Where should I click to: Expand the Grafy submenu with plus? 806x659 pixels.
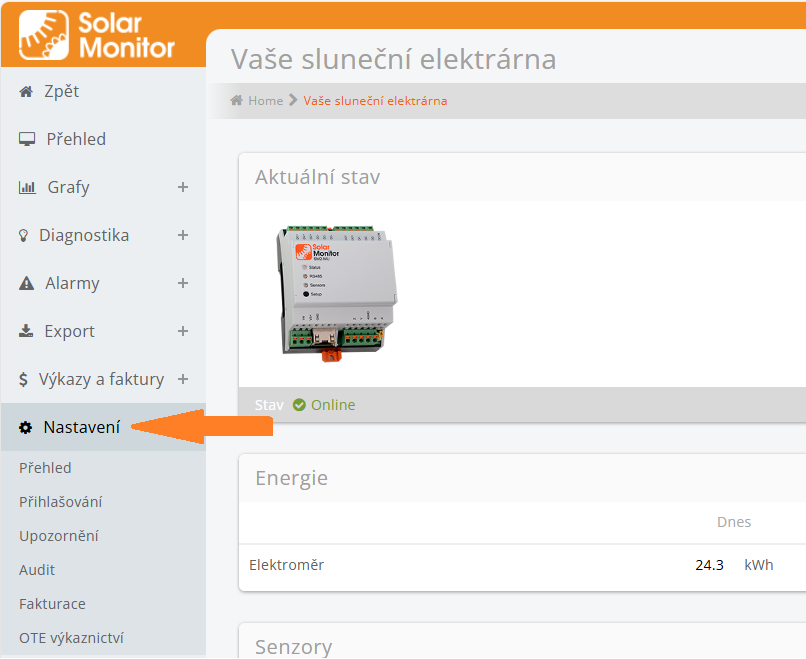click(183, 187)
